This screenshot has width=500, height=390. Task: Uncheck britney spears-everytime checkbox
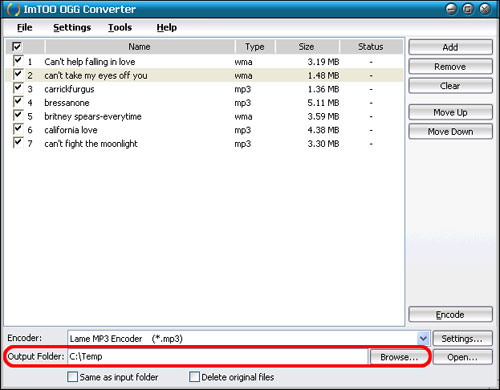click(x=18, y=115)
